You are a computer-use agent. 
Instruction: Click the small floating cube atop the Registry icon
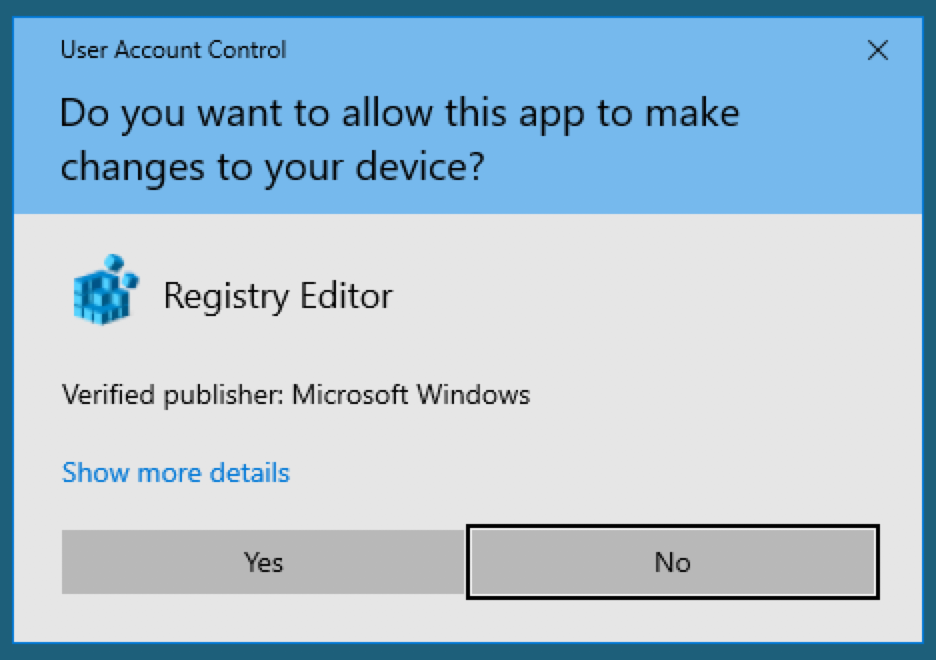pyautogui.click(x=113, y=263)
